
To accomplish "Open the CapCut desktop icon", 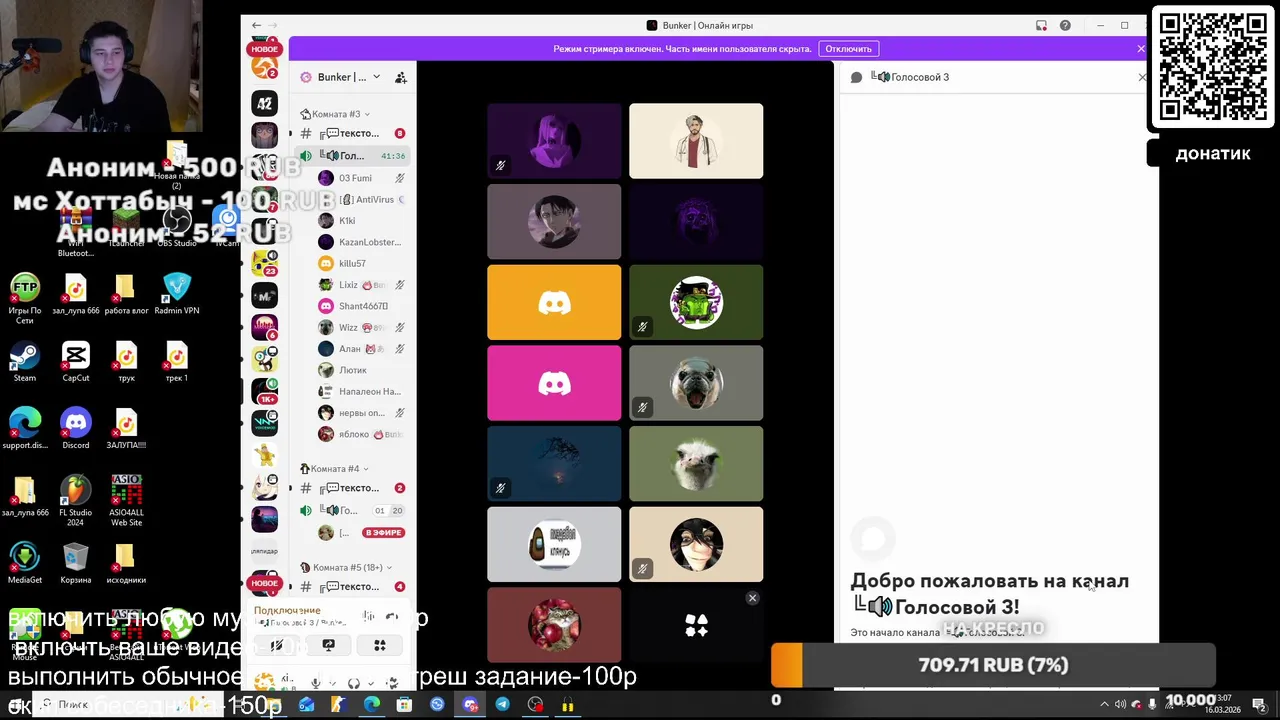I will [x=76, y=362].
